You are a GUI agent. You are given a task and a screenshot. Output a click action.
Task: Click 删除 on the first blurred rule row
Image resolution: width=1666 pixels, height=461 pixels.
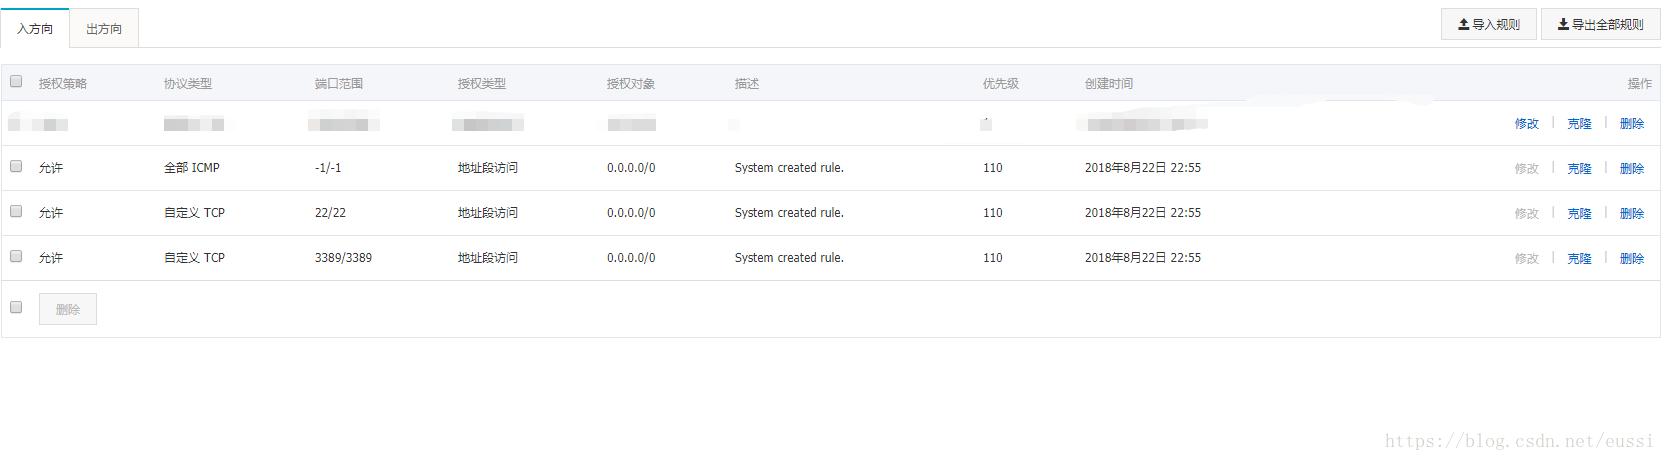tap(1631, 124)
